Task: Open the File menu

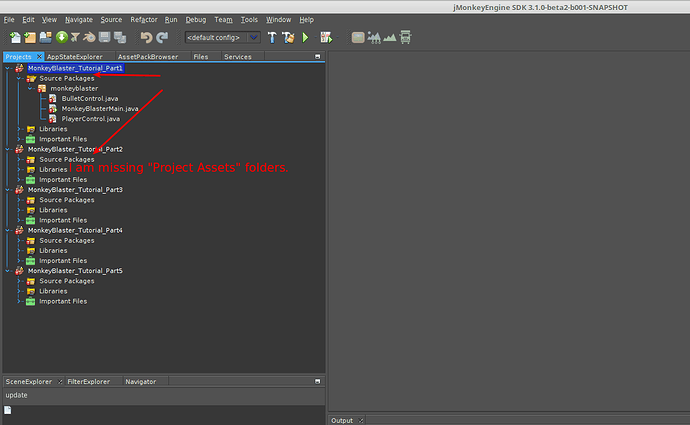Action: pos(9,20)
